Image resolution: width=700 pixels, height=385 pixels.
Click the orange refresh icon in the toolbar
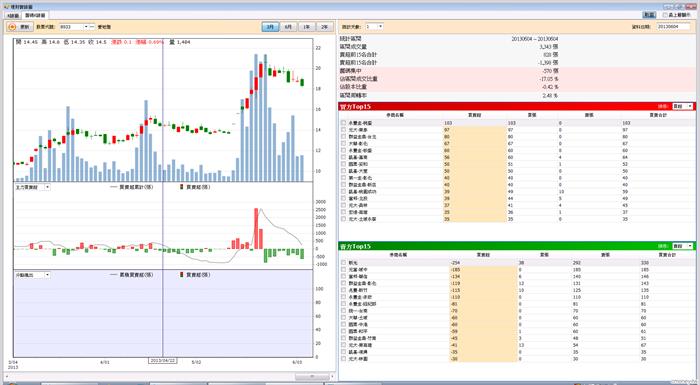pyautogui.click(x=12, y=27)
